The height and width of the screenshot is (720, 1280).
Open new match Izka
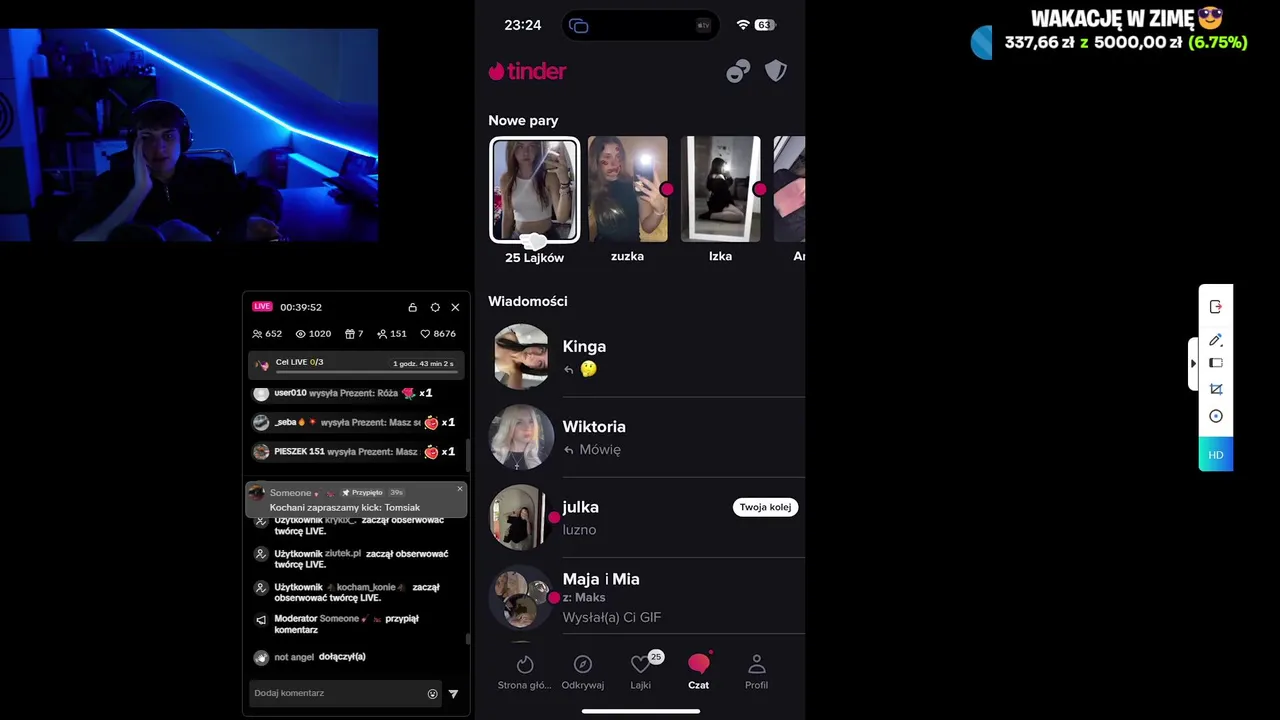tap(721, 189)
